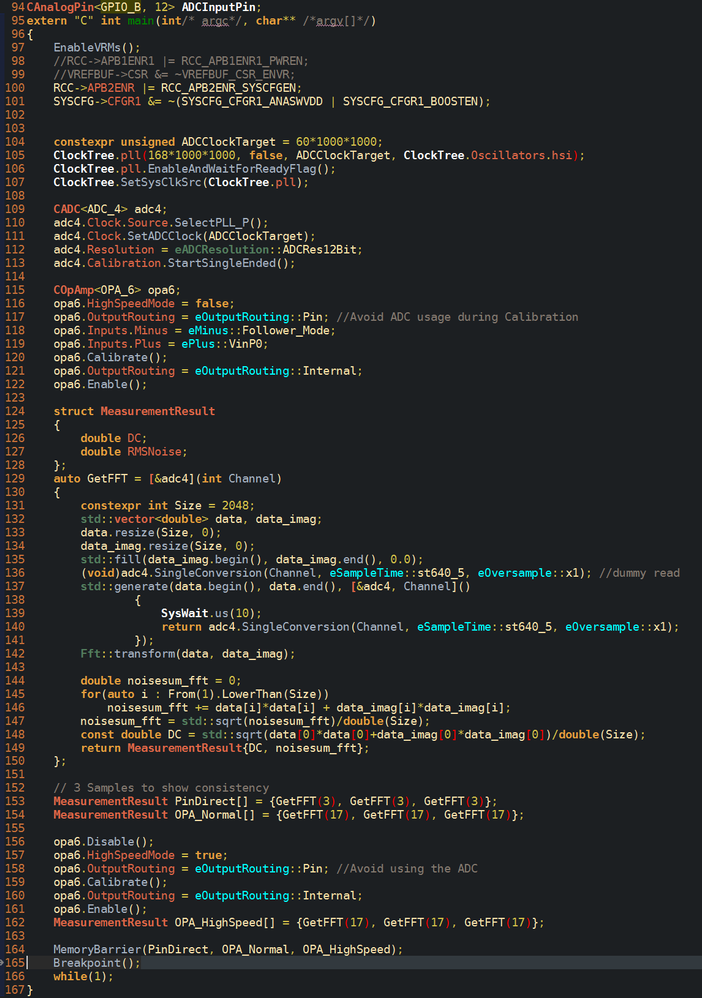Click line number 142 in the gutter
This screenshot has width=702, height=998.
tap(15, 653)
